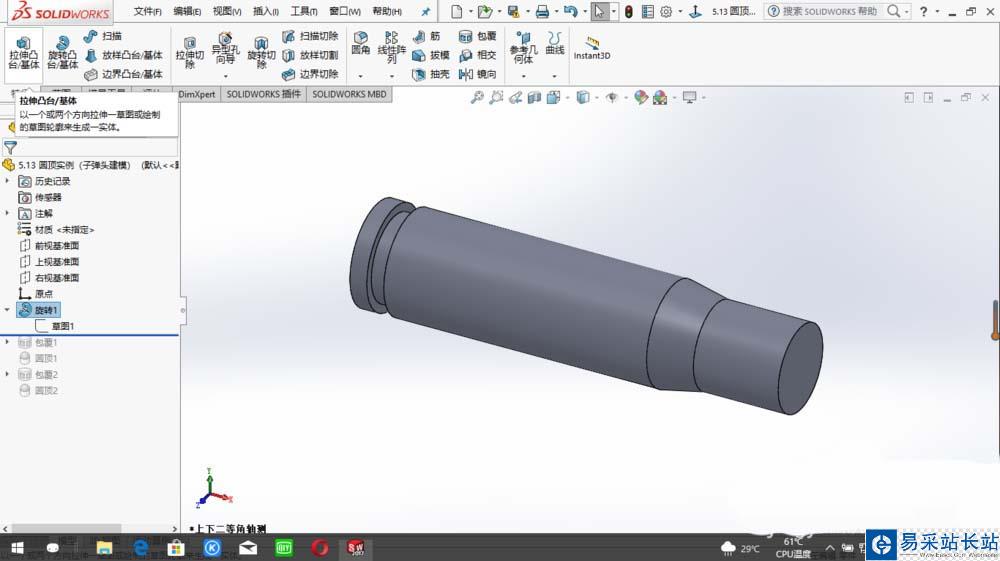Image resolution: width=1000 pixels, height=561 pixels.
Task: Click the Zoom to Fit magnifier icon
Action: [477, 98]
